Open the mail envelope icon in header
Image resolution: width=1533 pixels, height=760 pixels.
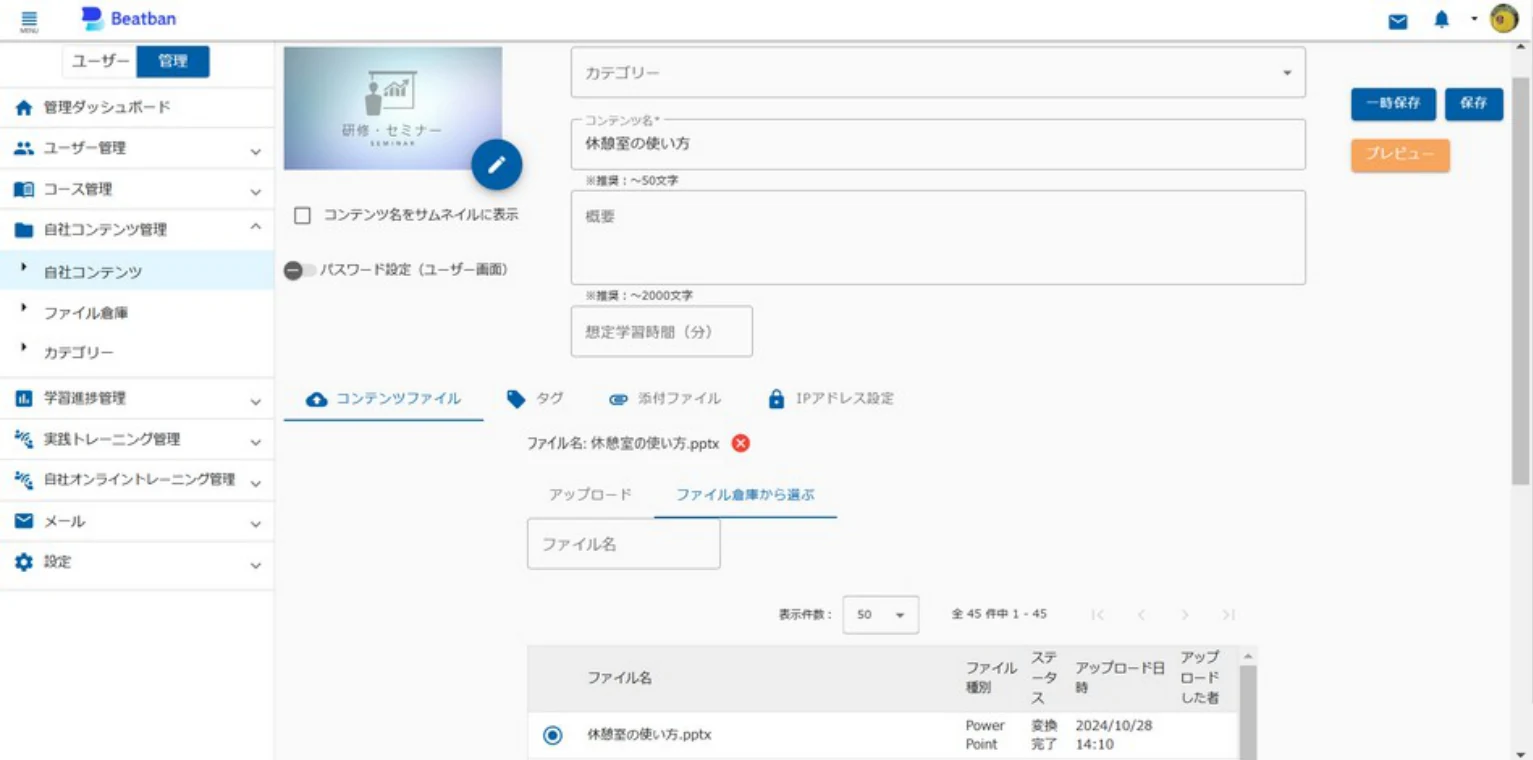tap(1398, 21)
